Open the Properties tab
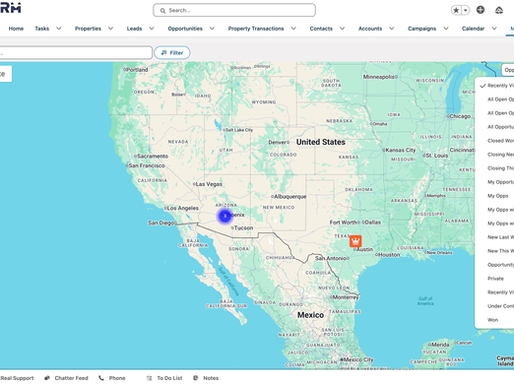The image size is (514, 386). [88, 29]
